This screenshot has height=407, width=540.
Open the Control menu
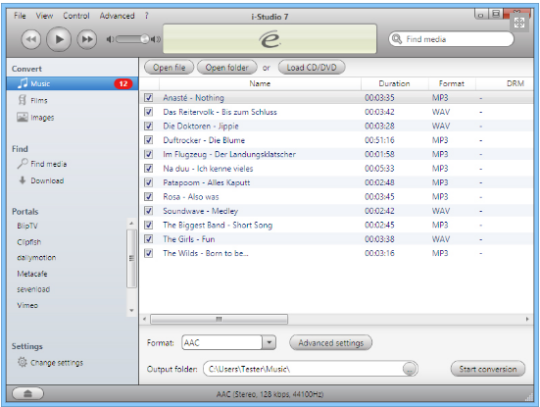[76, 16]
